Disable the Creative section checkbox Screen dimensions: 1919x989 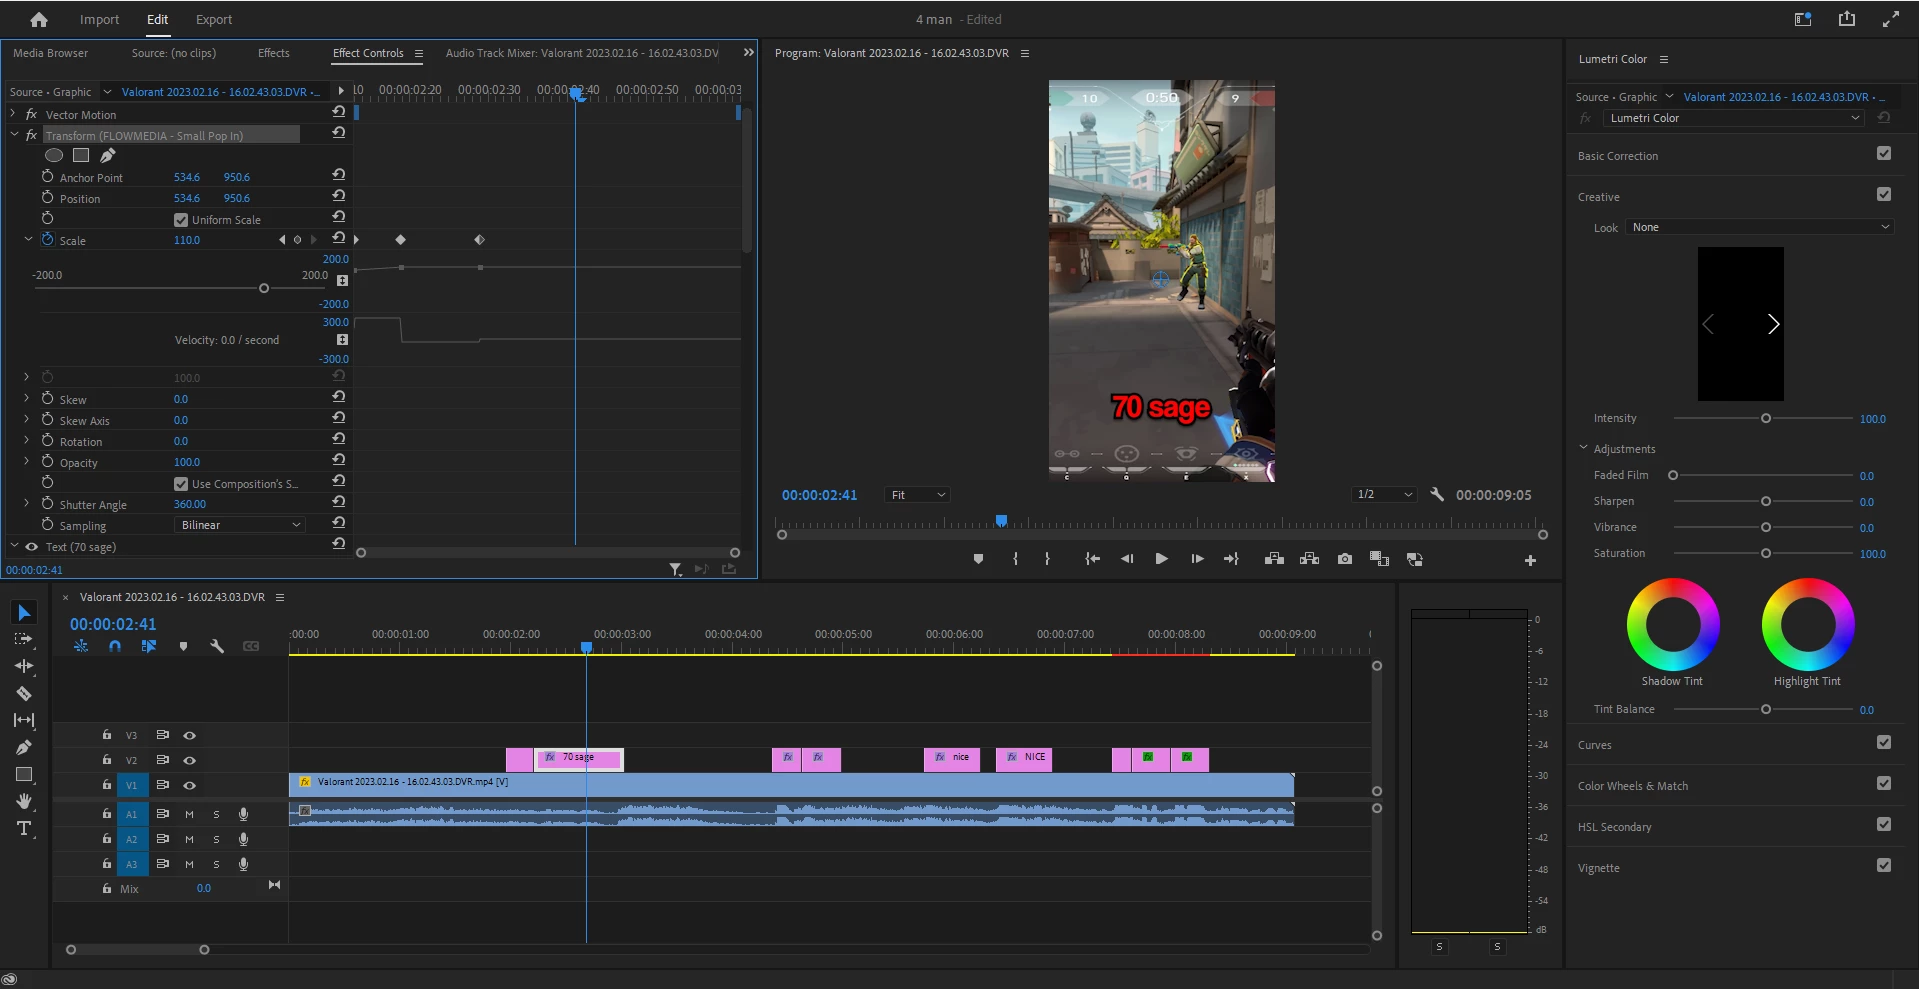click(1884, 195)
